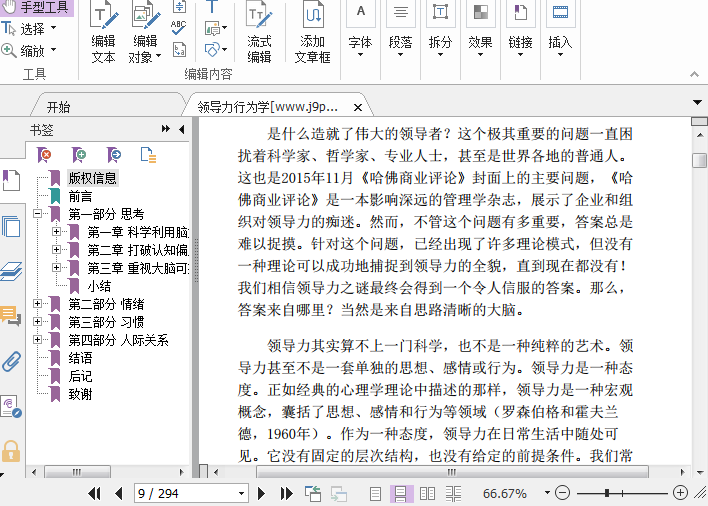Open the comments sidebar icon
The image size is (708, 506).
coord(11,316)
